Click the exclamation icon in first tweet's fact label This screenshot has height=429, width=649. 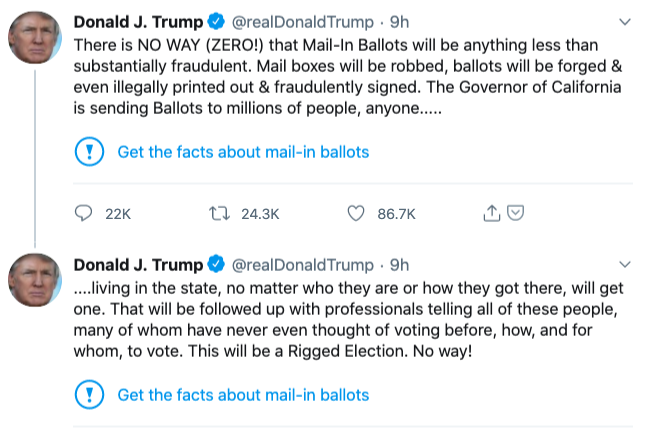(x=89, y=152)
